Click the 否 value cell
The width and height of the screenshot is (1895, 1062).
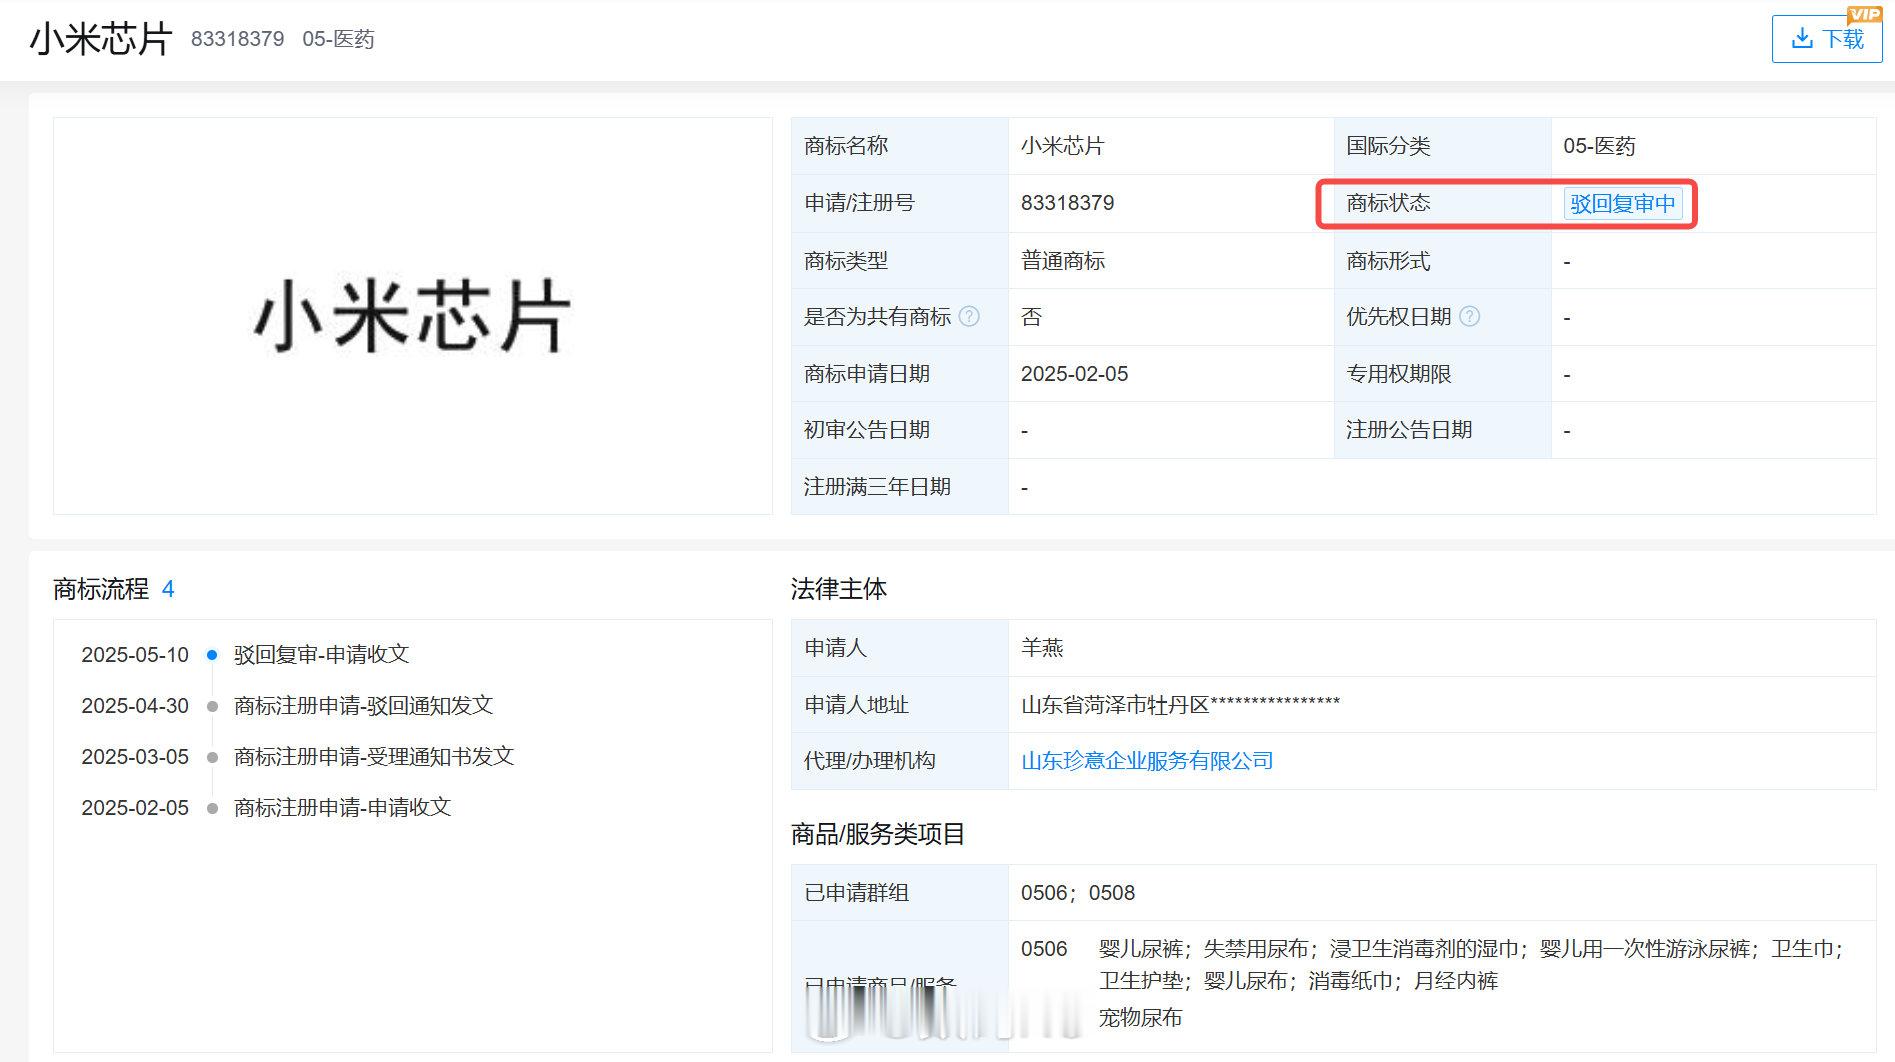1171,317
